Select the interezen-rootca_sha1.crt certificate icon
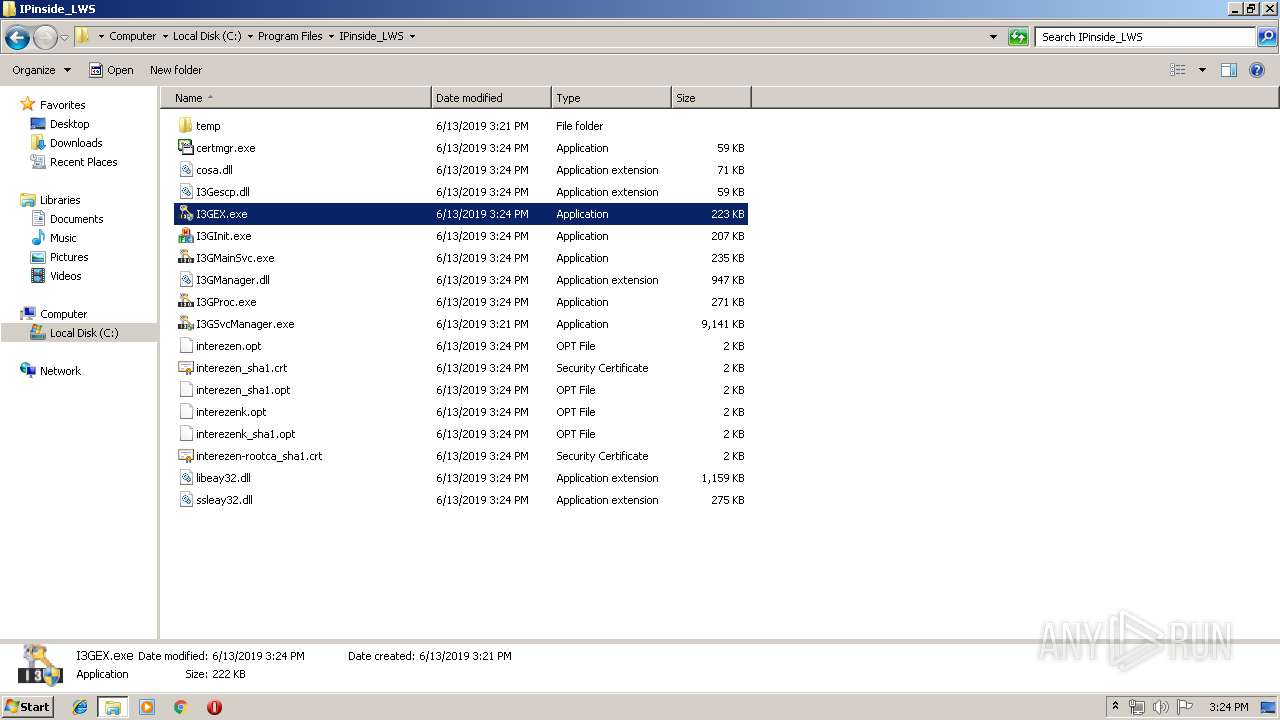 tap(185, 456)
